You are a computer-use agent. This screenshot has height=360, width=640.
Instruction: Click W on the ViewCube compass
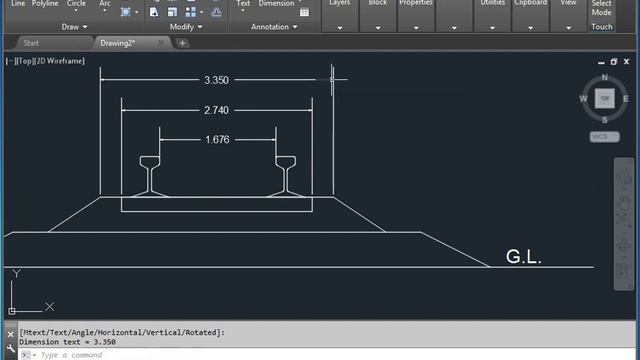[x=583, y=99]
